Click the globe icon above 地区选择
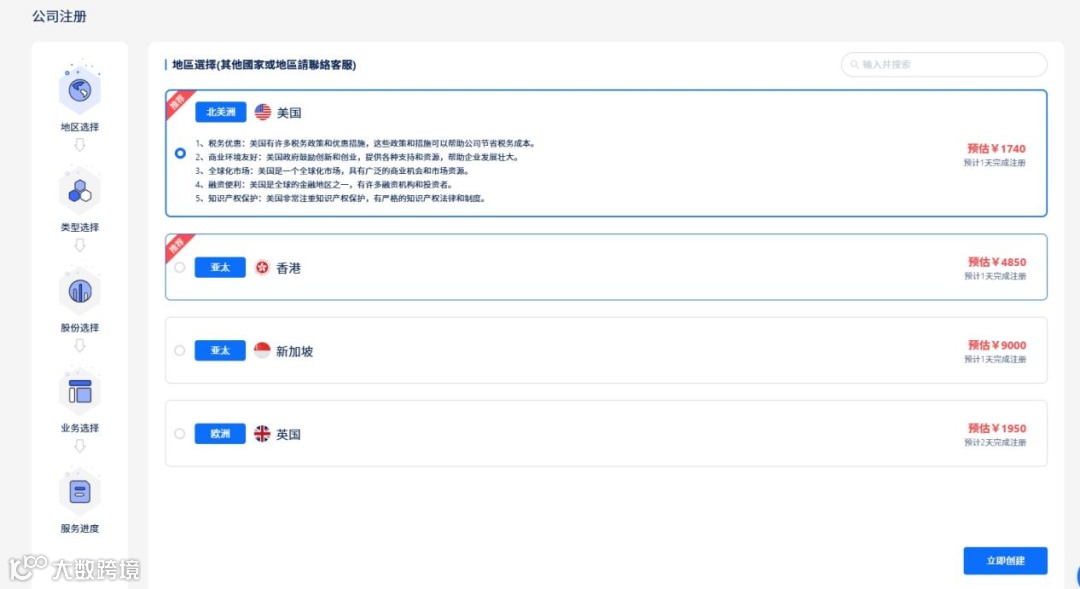The height and width of the screenshot is (589, 1080). click(x=79, y=91)
